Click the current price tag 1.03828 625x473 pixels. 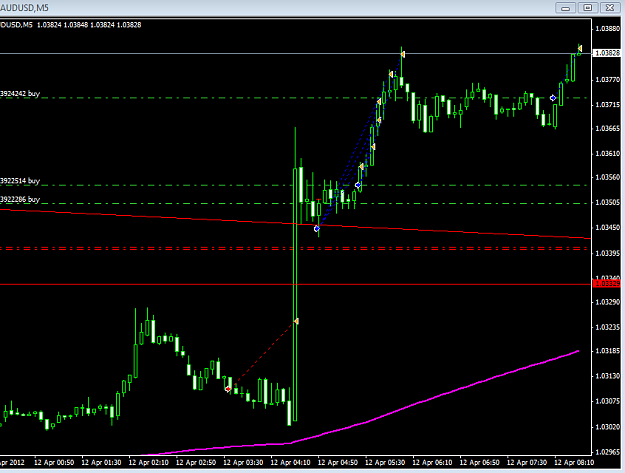[607, 53]
